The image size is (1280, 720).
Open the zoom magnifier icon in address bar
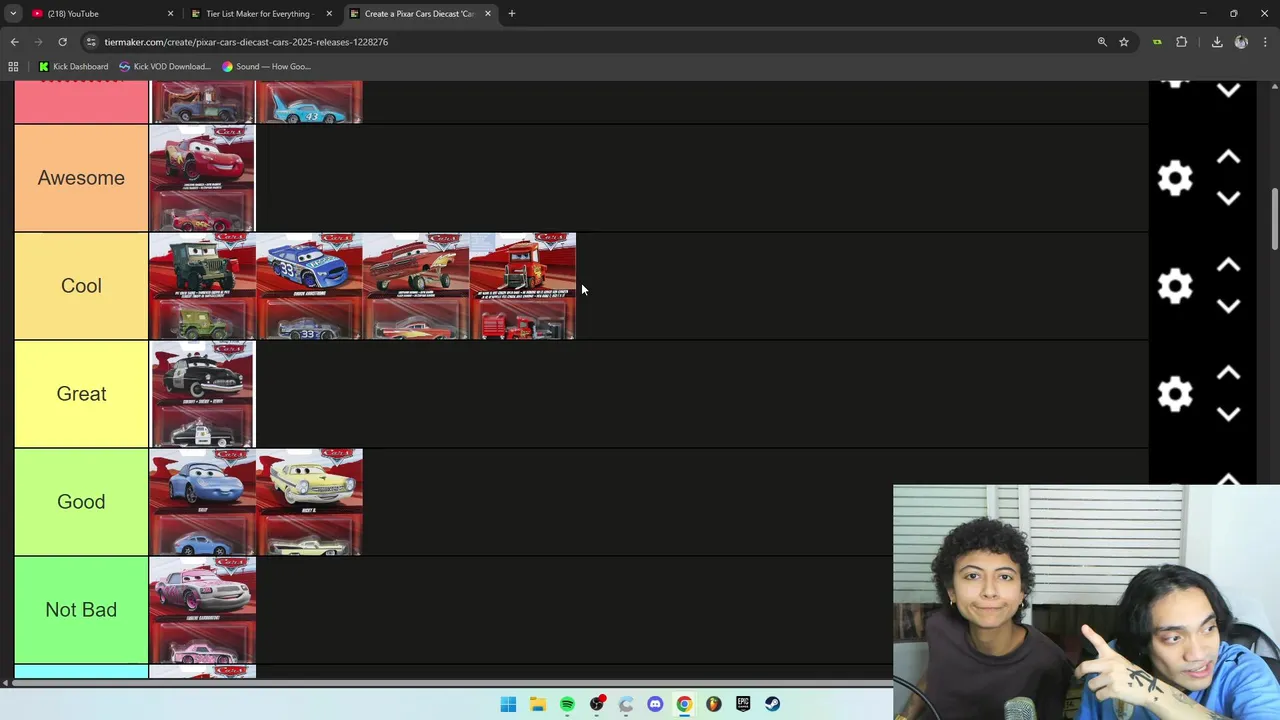click(1102, 42)
